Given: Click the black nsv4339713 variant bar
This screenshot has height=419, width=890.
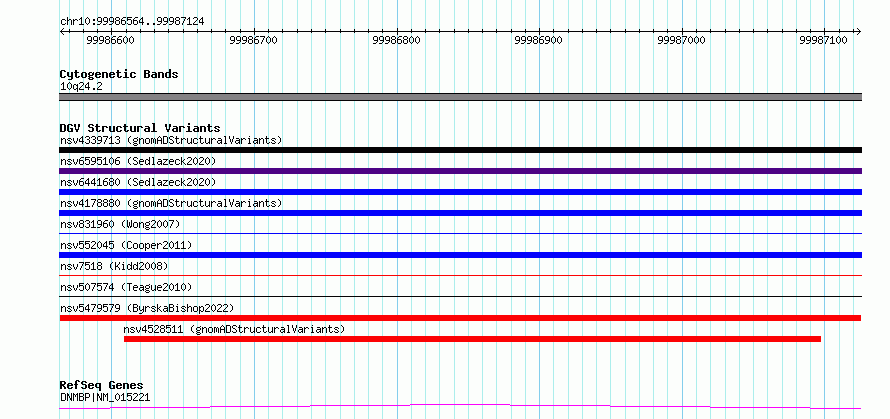Looking at the screenshot, I should pyautogui.click(x=460, y=150).
